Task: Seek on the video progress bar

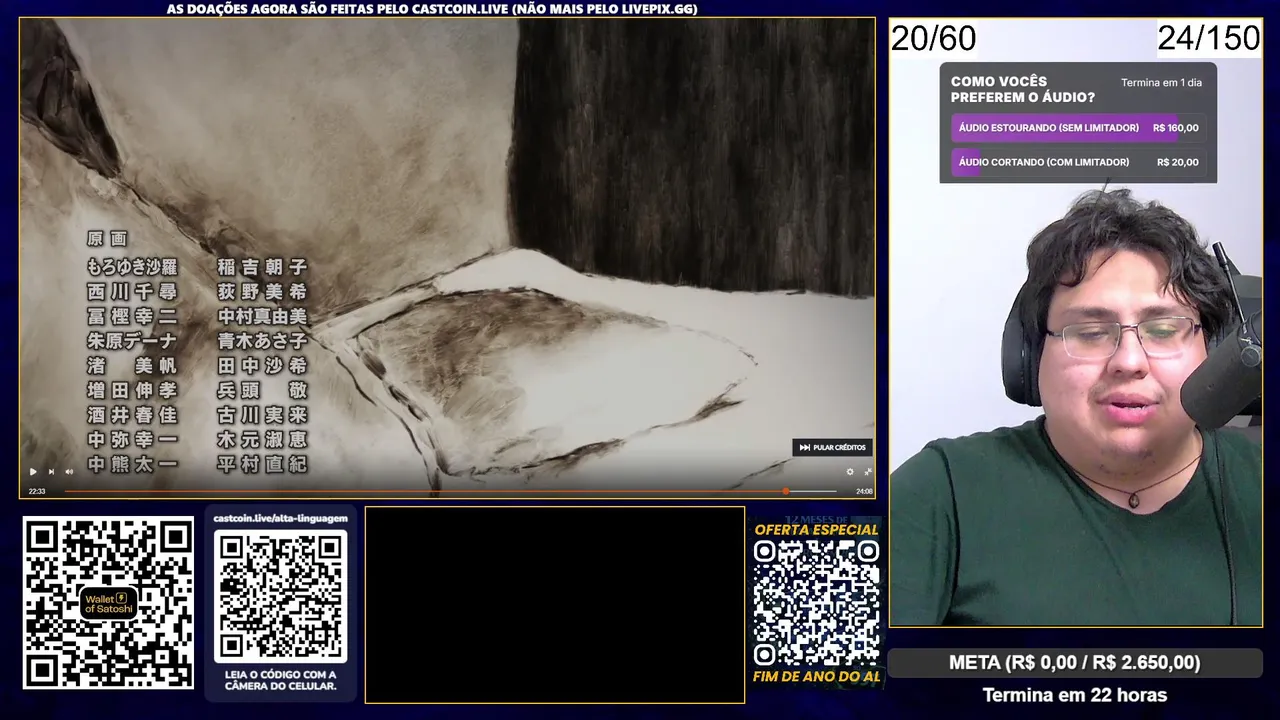Action: [x=450, y=491]
